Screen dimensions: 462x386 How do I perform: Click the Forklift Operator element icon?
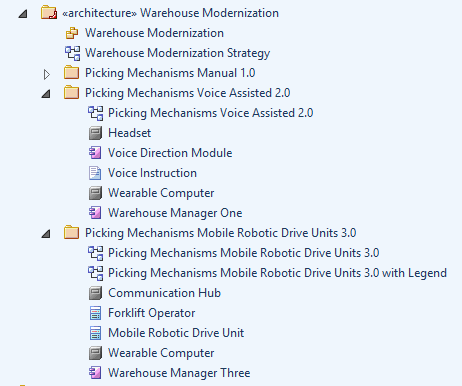(x=95, y=313)
